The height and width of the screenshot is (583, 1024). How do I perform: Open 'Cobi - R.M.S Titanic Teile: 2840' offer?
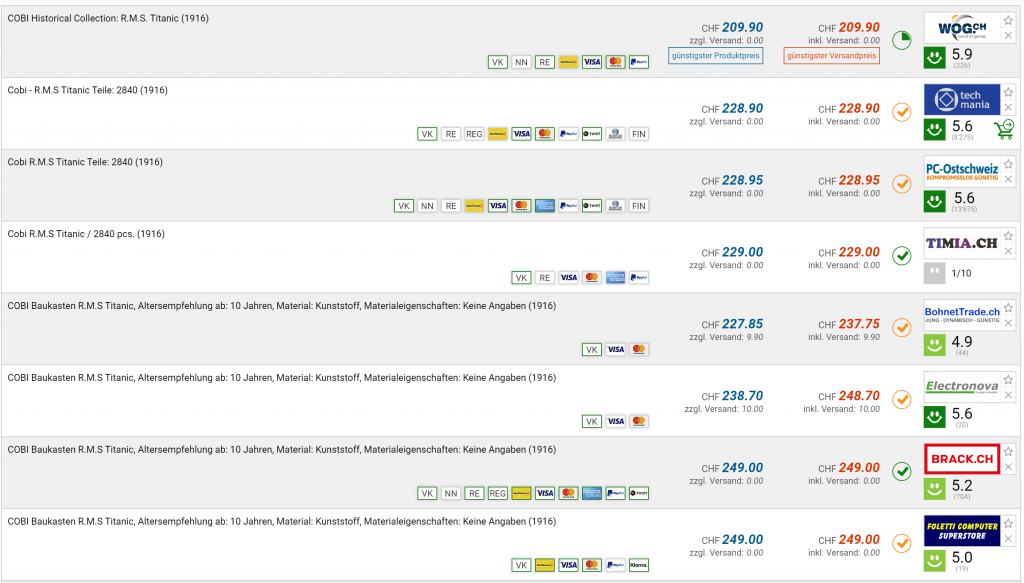click(88, 90)
